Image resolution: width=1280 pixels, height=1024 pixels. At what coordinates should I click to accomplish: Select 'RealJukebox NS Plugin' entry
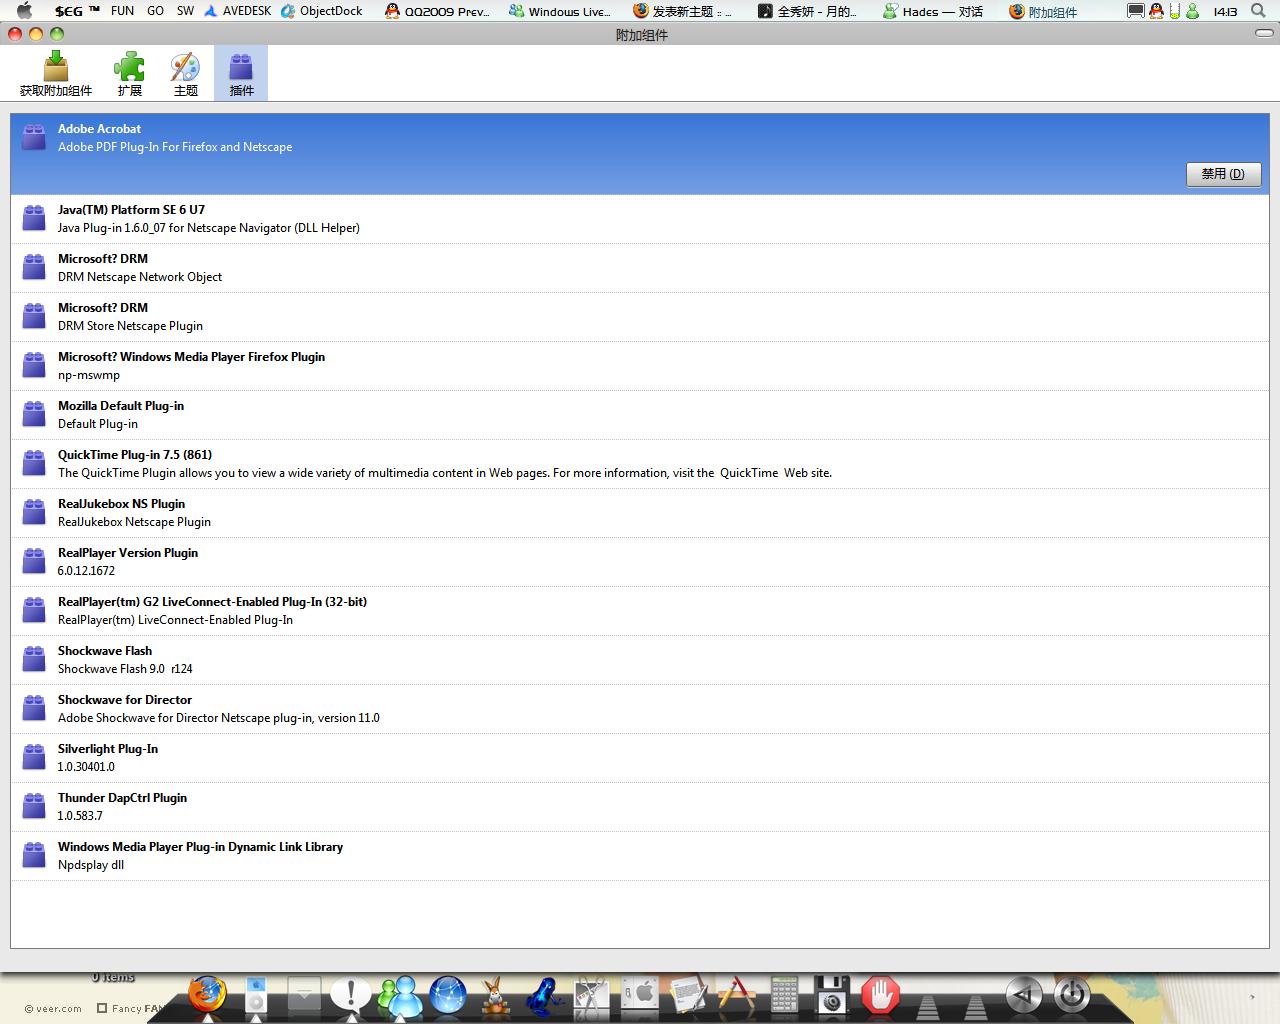coord(639,513)
